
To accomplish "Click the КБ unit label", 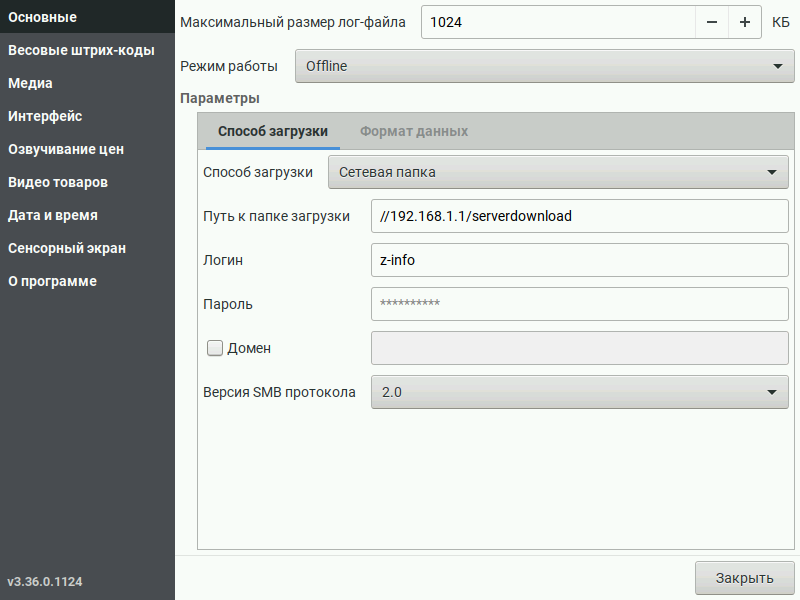I will (x=781, y=22).
